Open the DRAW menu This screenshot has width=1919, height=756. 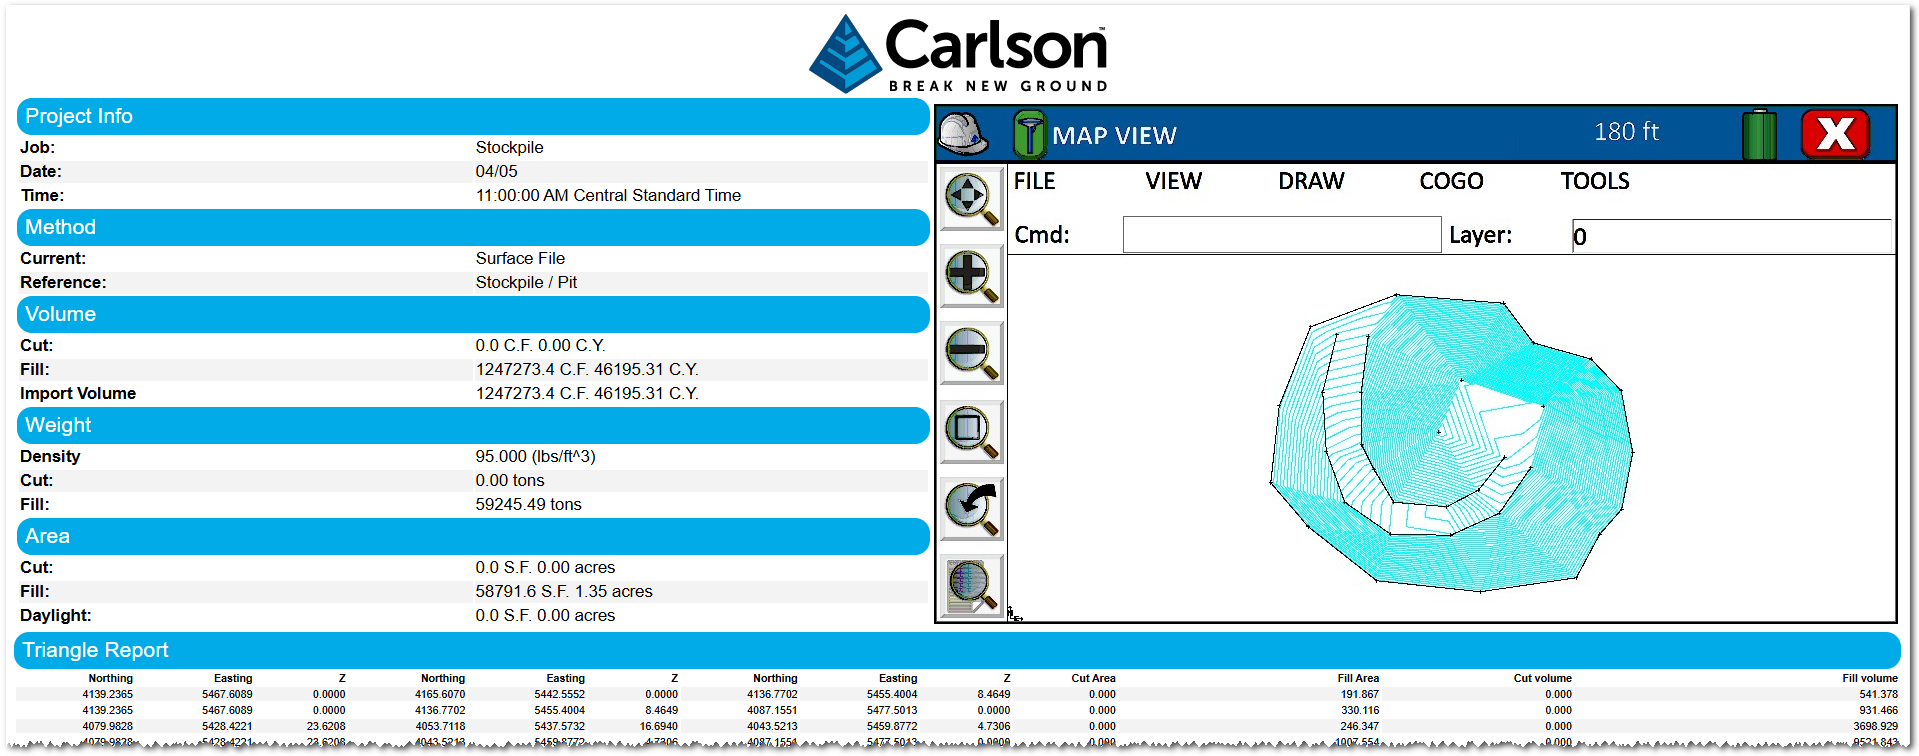coord(1311,181)
